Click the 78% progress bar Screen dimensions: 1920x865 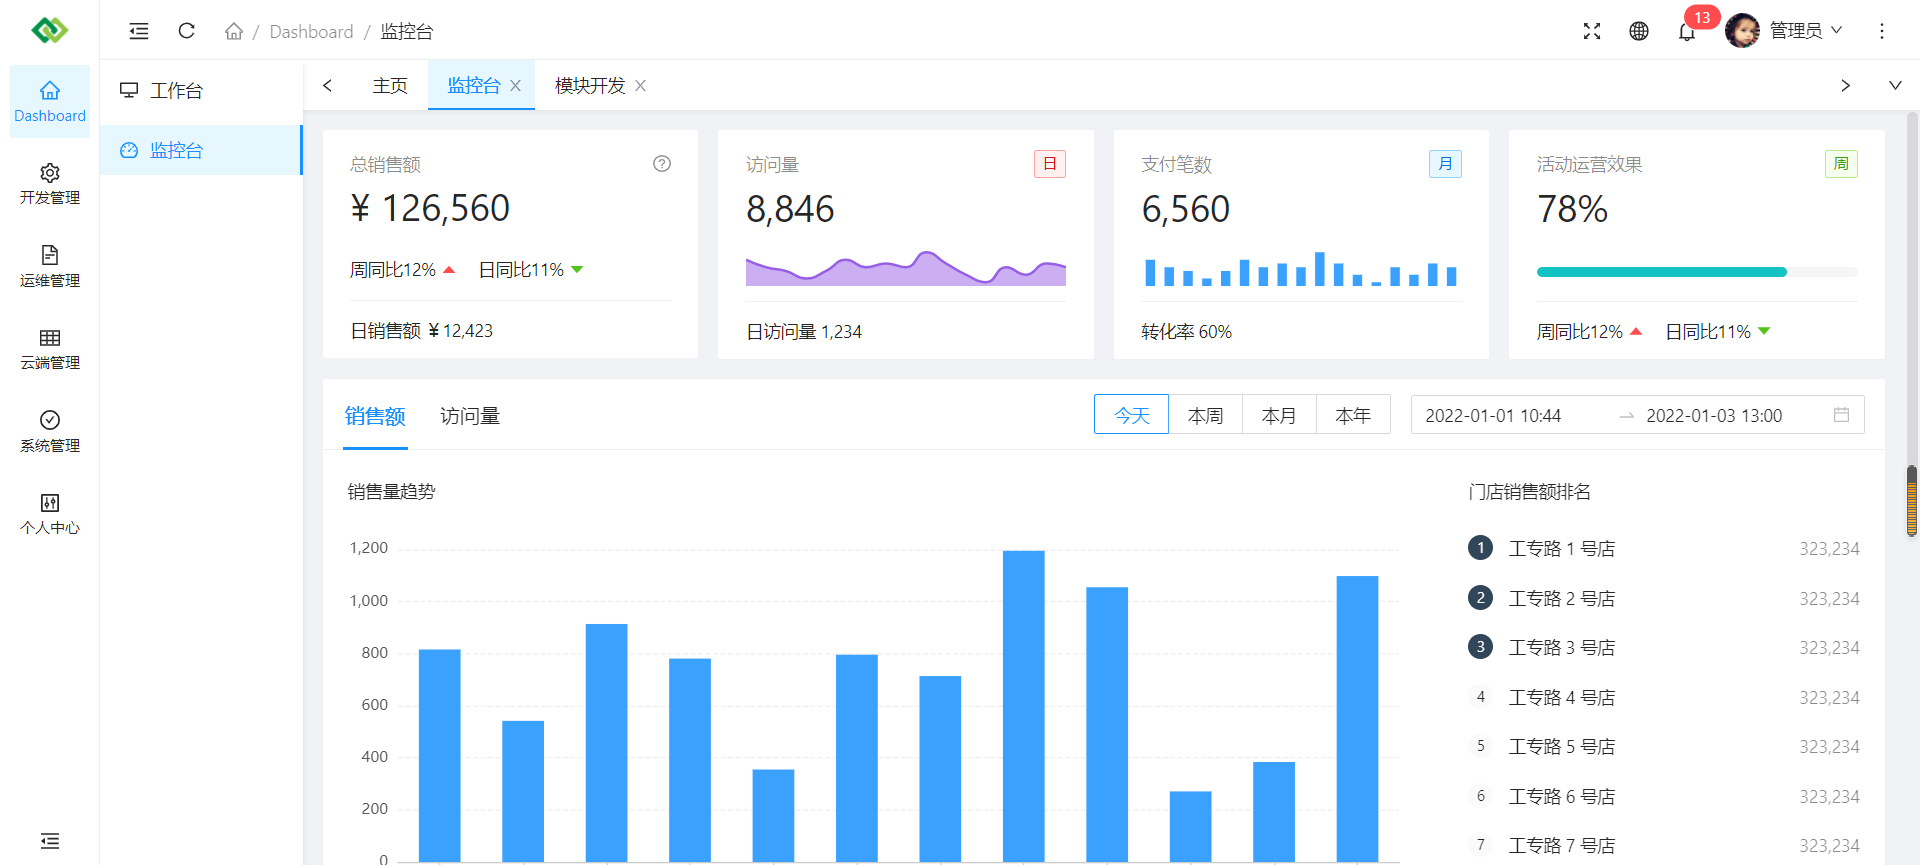click(x=1697, y=272)
